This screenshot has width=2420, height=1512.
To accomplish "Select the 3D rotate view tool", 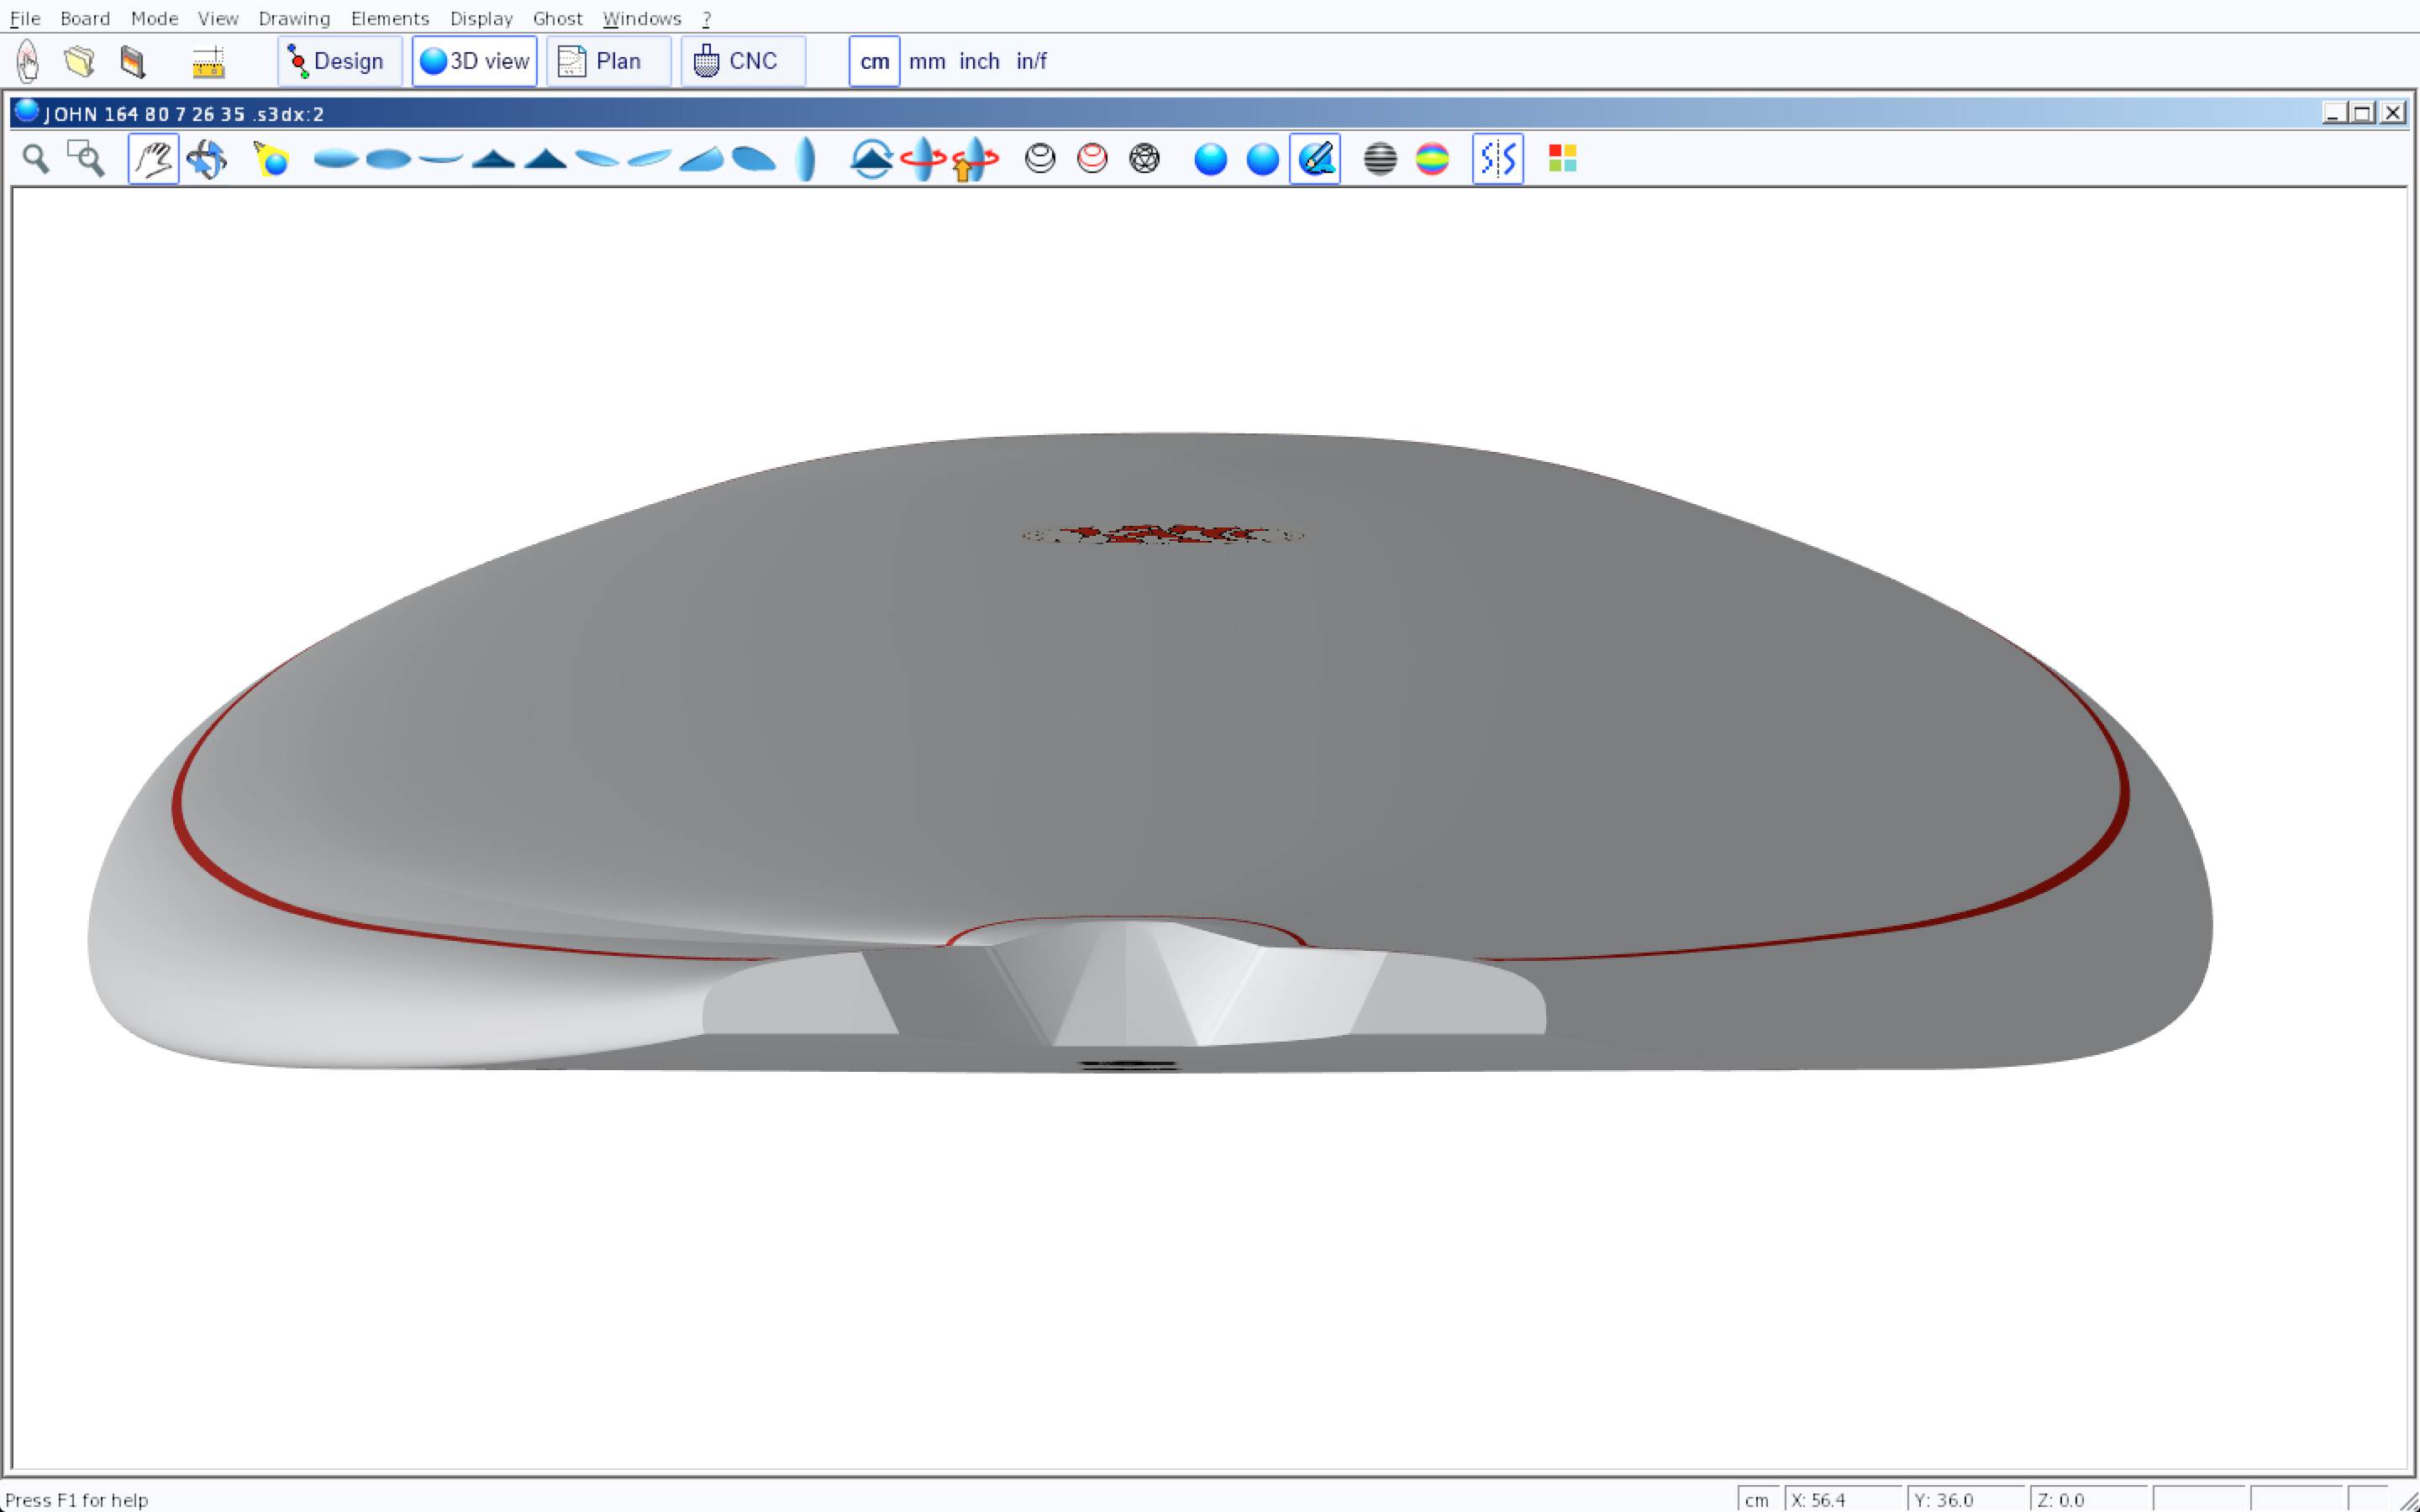I will (207, 159).
